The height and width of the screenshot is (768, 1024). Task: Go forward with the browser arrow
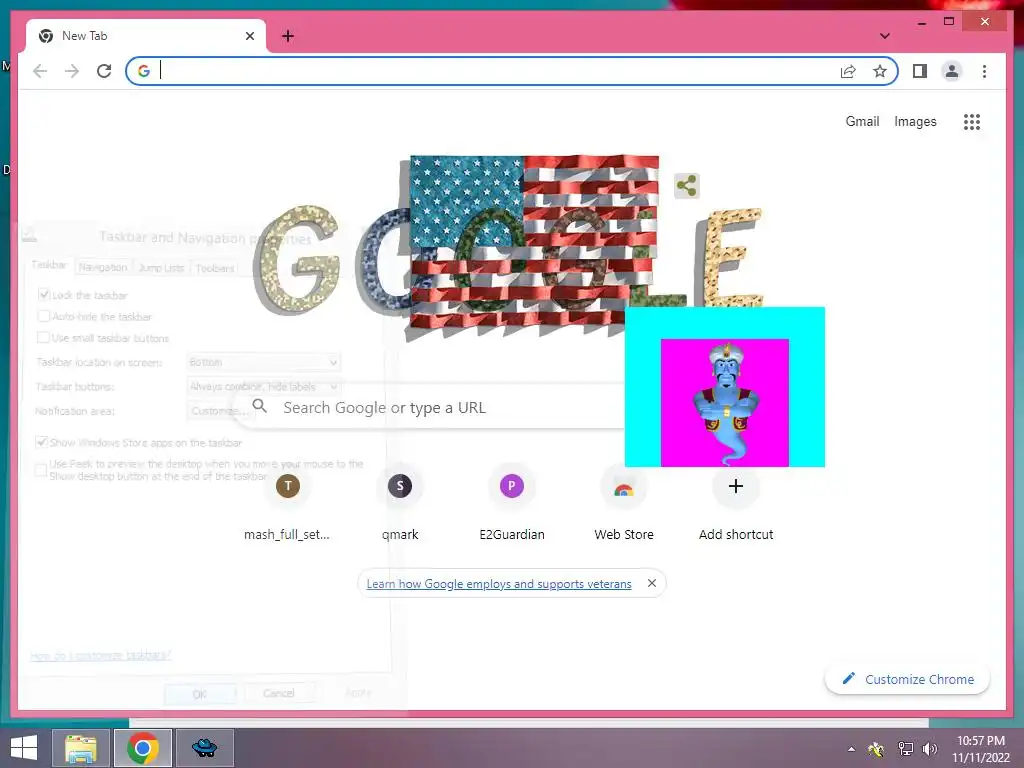pyautogui.click(x=72, y=71)
